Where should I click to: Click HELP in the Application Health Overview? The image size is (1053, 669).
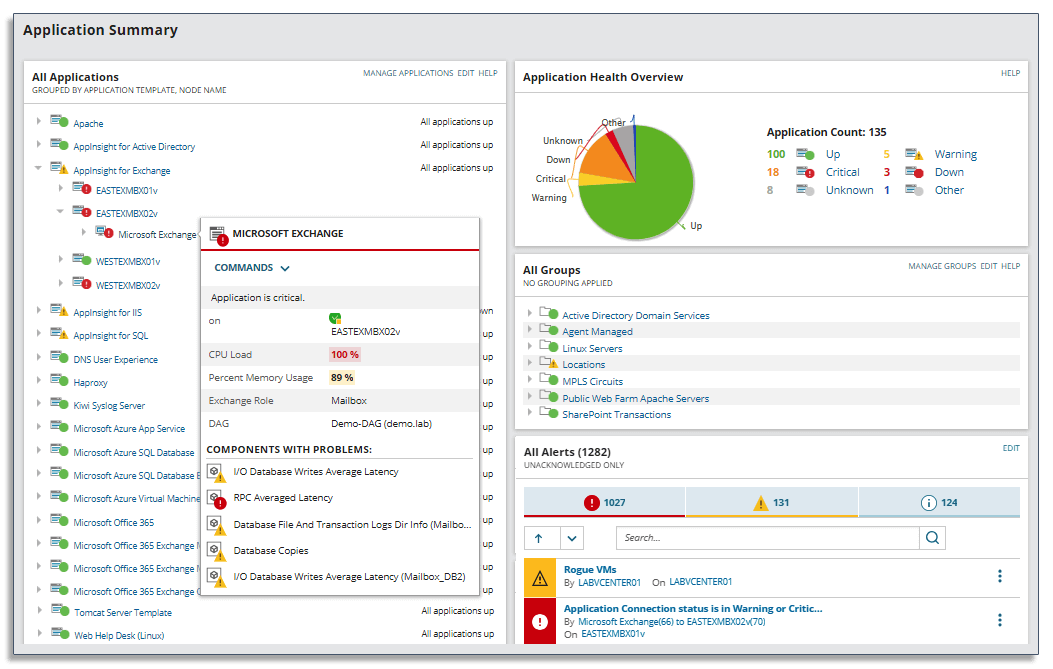pyautogui.click(x=1011, y=73)
